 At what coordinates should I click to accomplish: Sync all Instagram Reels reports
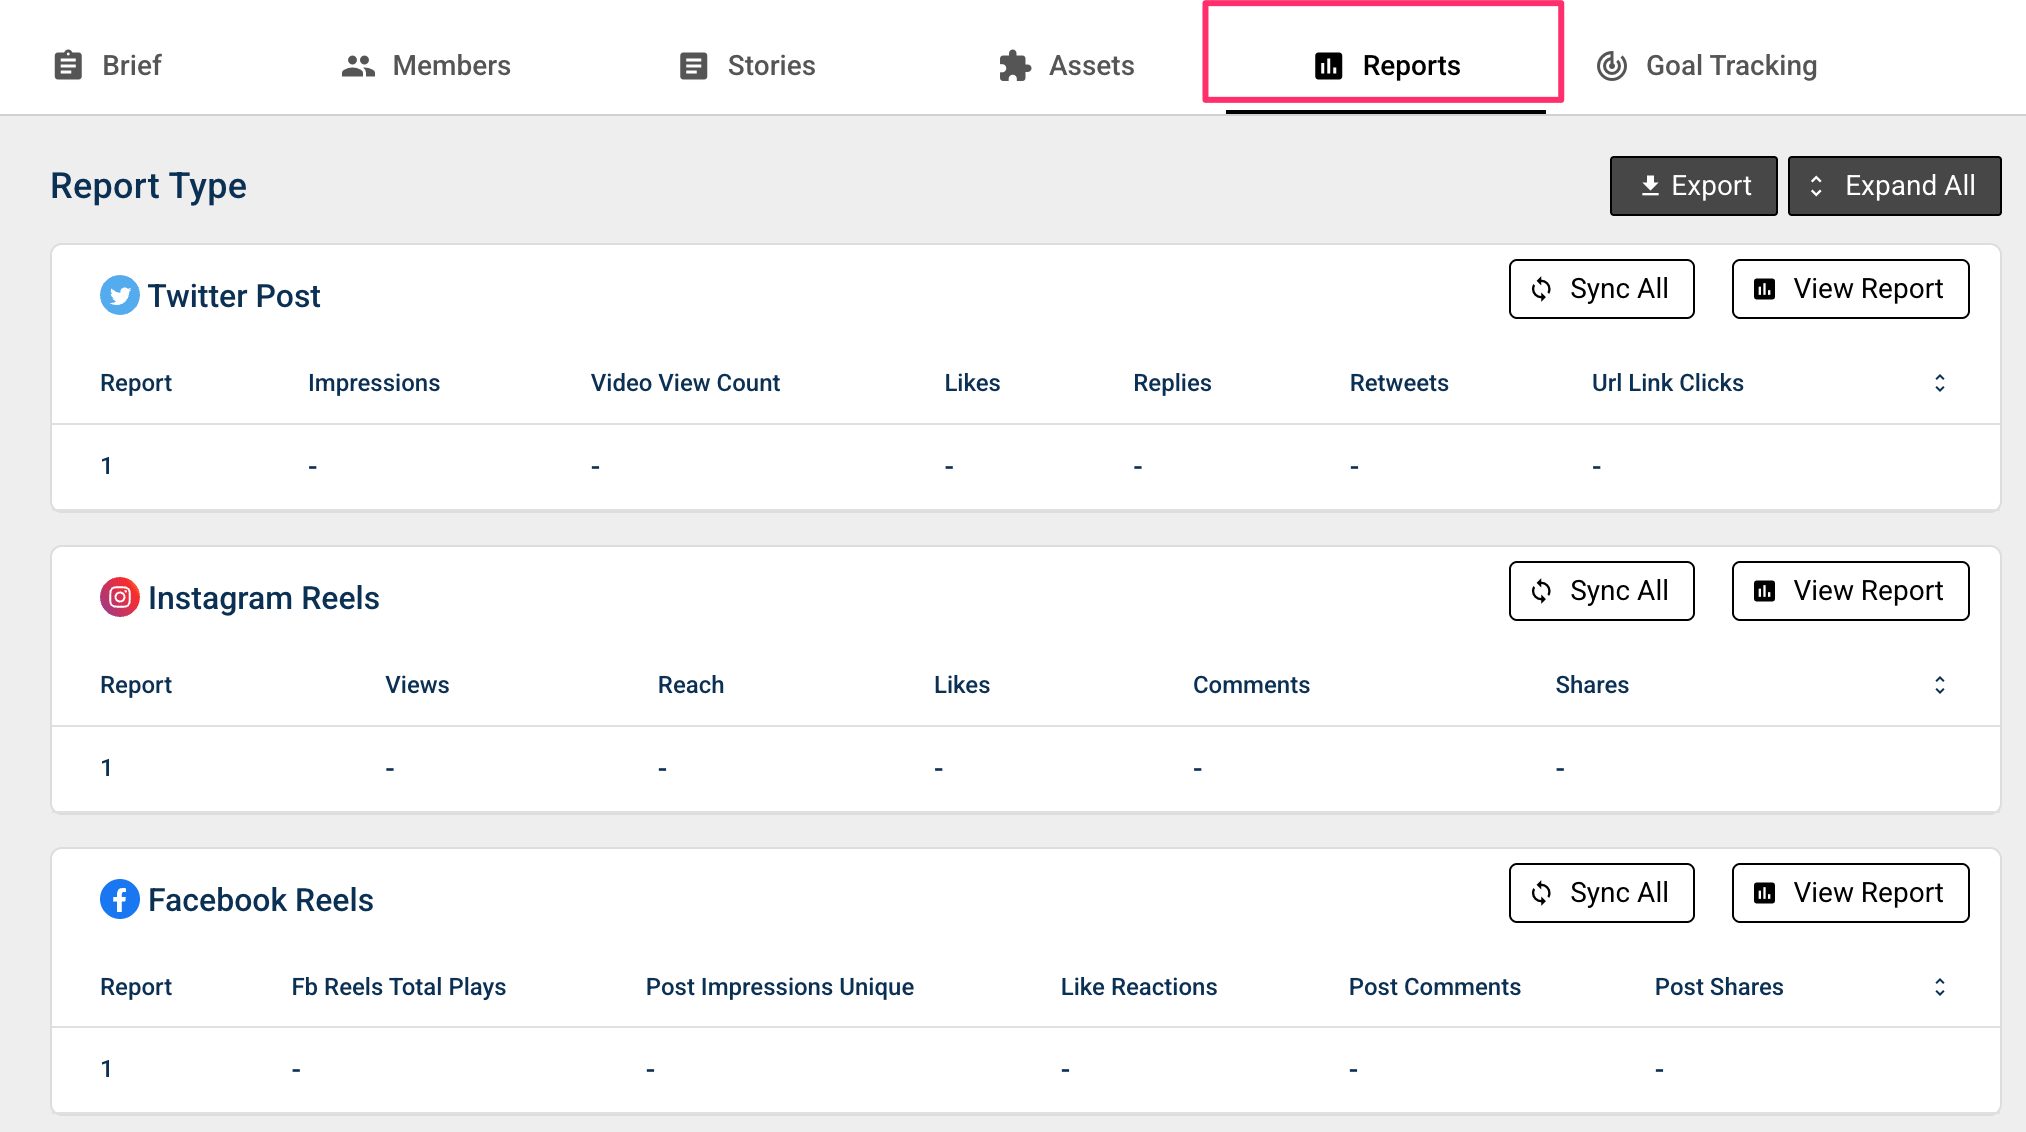point(1601,591)
